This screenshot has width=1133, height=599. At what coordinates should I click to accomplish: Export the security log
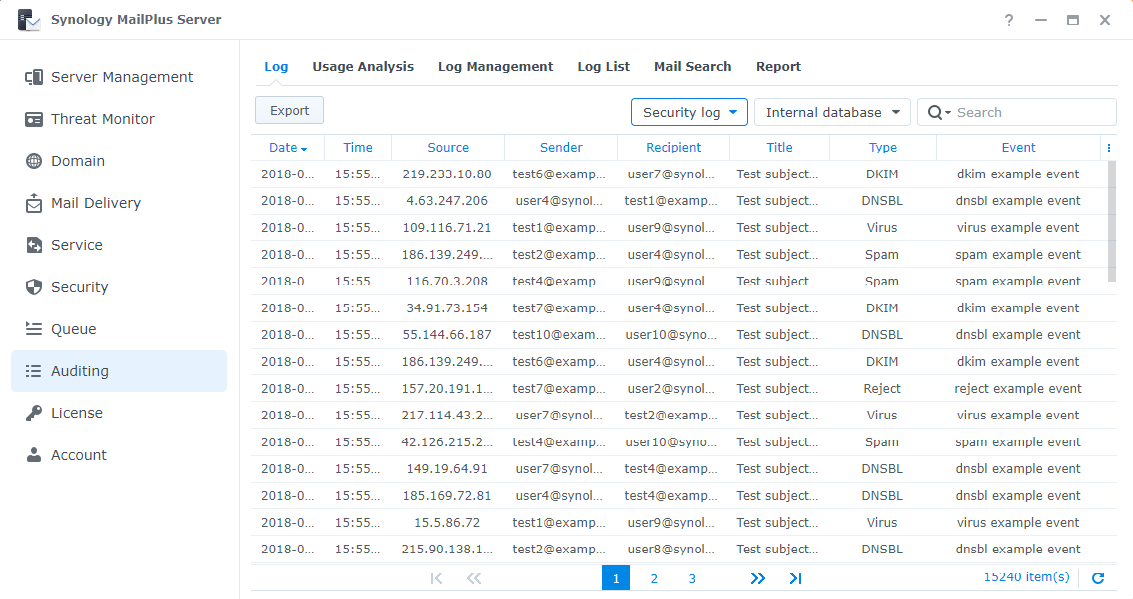click(289, 110)
